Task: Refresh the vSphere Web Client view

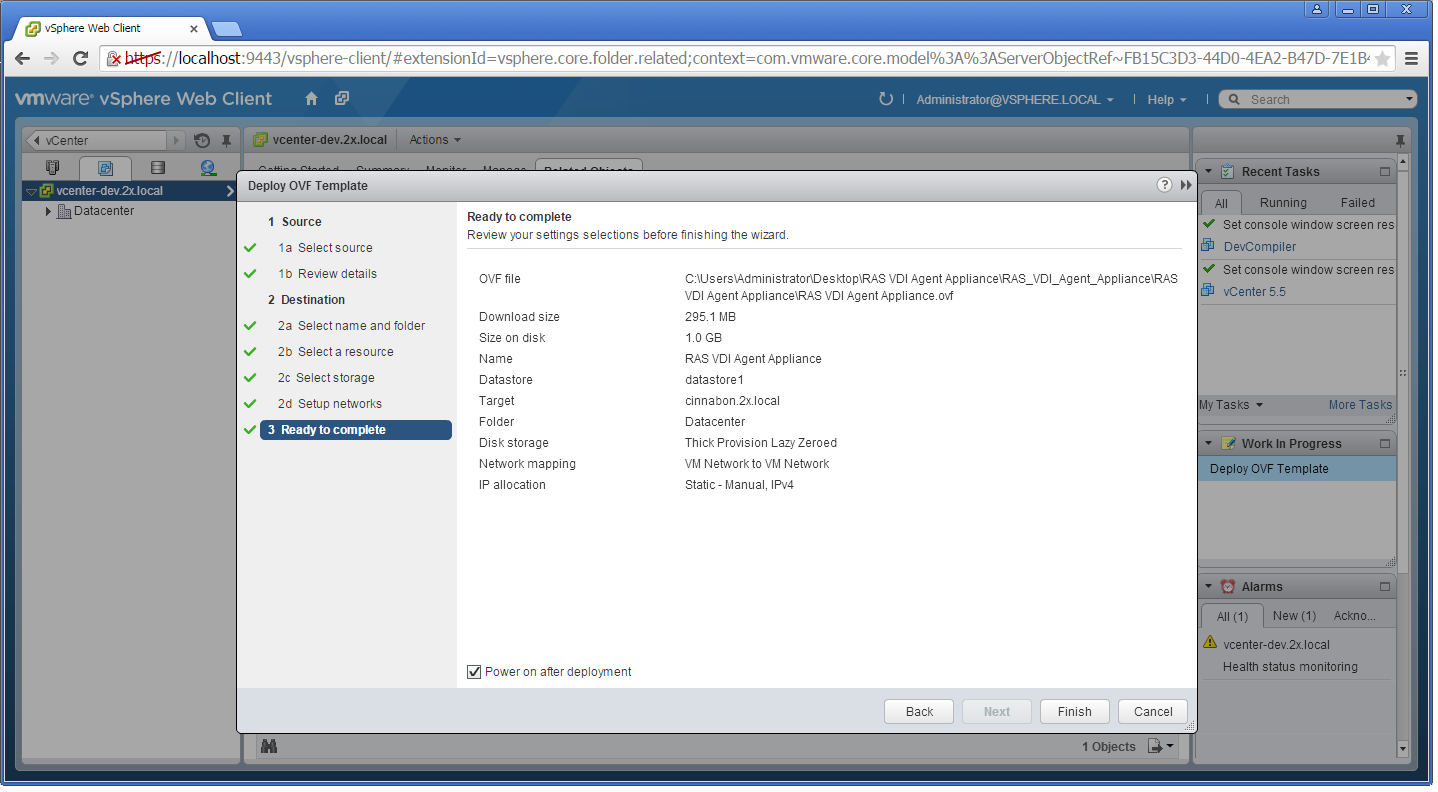Action: click(885, 99)
